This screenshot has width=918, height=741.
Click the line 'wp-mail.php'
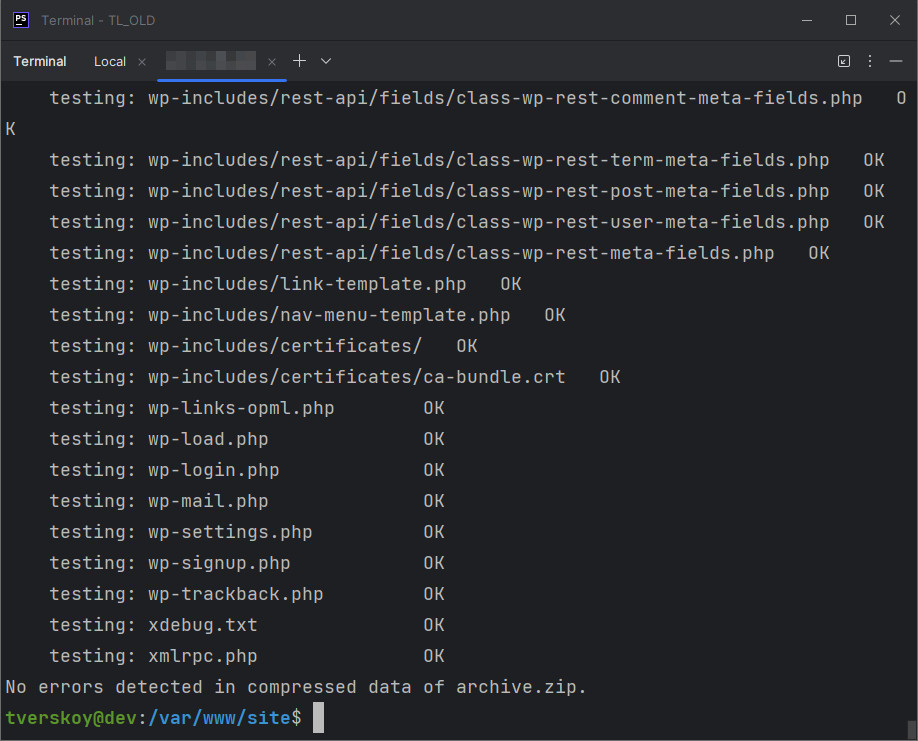(x=208, y=501)
